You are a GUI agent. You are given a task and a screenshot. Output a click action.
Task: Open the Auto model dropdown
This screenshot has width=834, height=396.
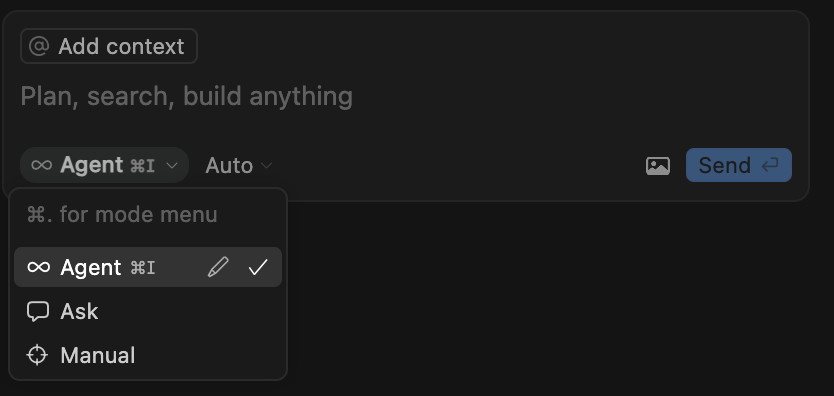click(239, 166)
